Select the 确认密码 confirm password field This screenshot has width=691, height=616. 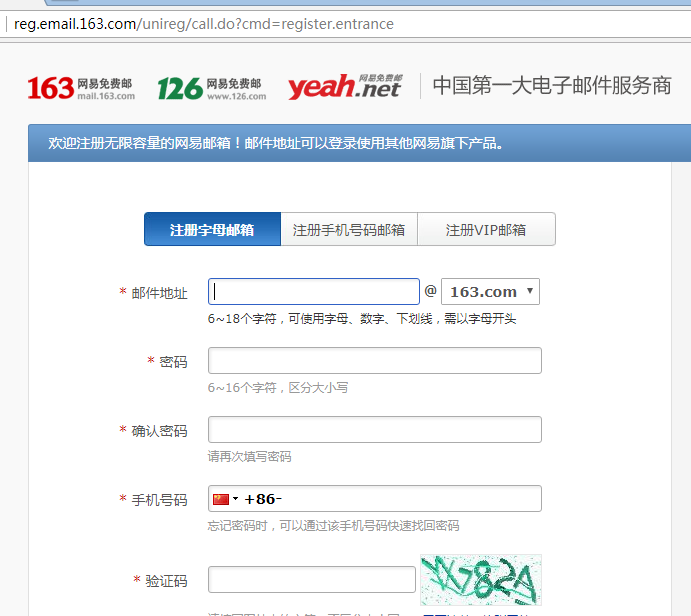click(x=374, y=430)
